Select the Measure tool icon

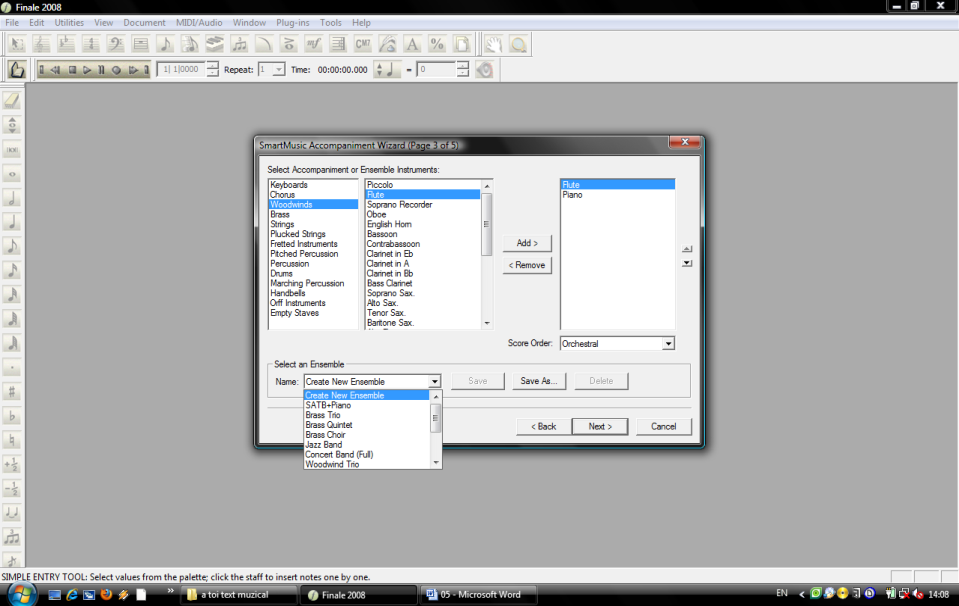tap(141, 44)
